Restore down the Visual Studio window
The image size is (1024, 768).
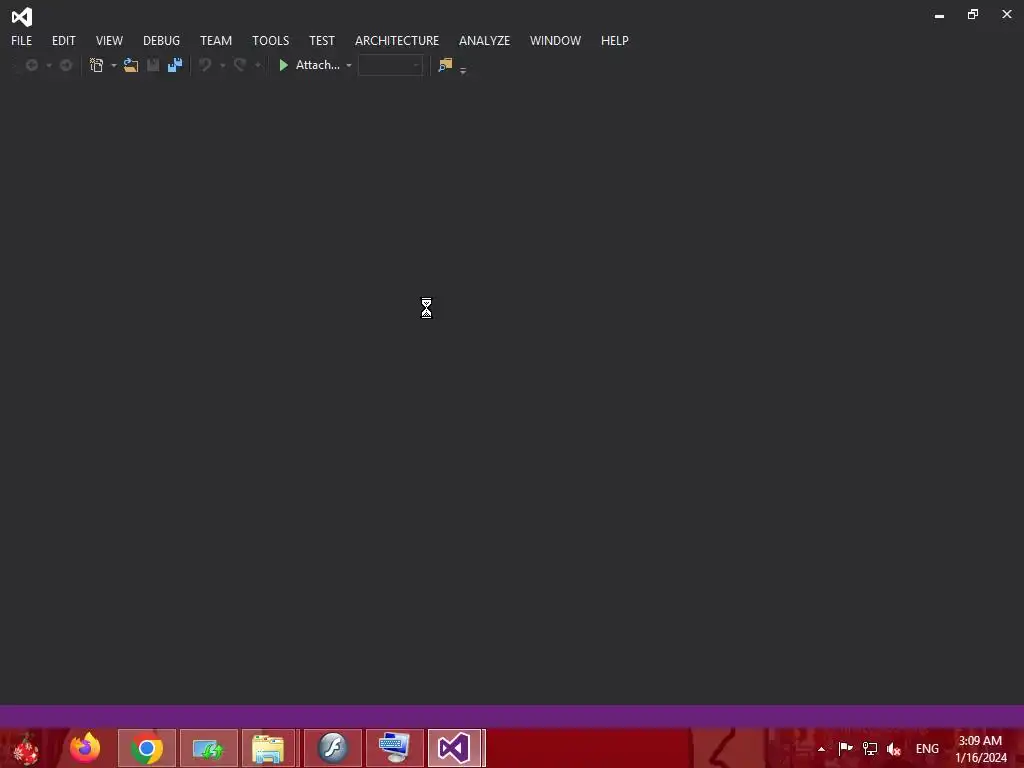(x=973, y=14)
